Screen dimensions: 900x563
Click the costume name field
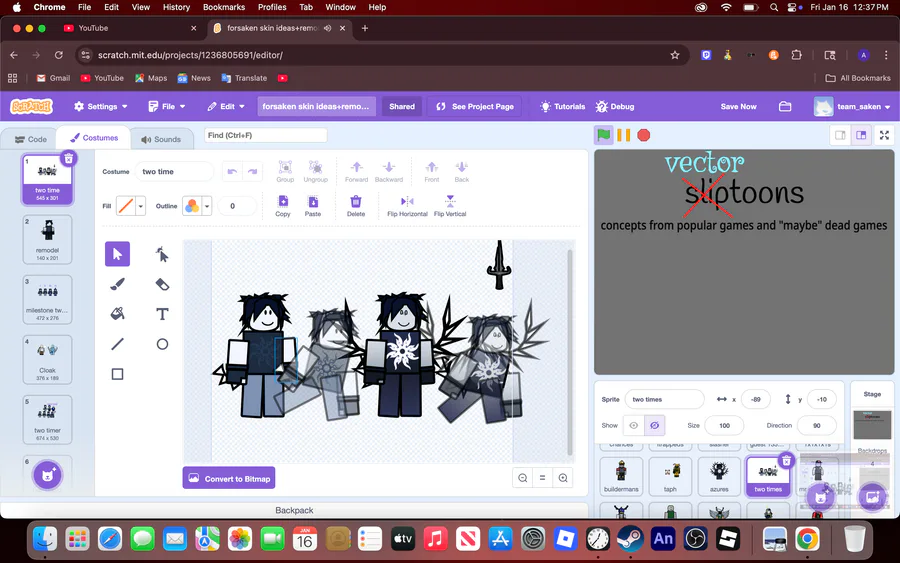pos(174,172)
